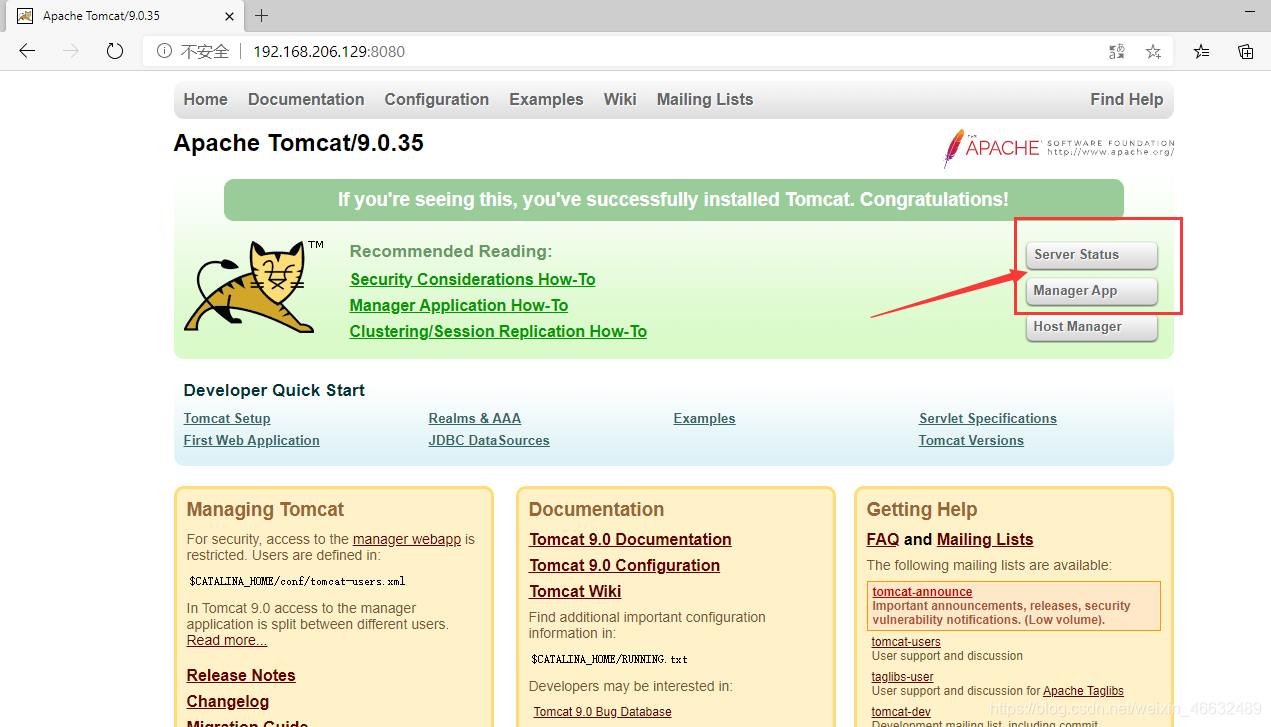Open the tomcat-users mailing list link
This screenshot has height=727, width=1271.
(906, 642)
